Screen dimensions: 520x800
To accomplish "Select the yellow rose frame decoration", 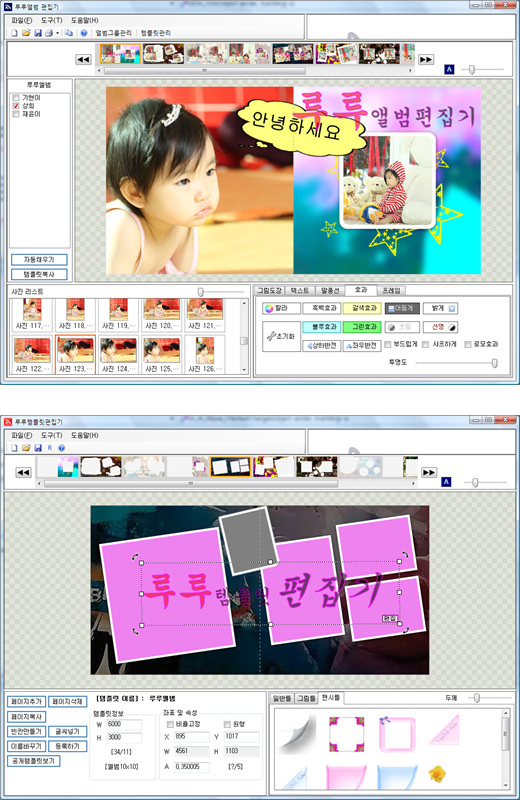I will [437, 774].
